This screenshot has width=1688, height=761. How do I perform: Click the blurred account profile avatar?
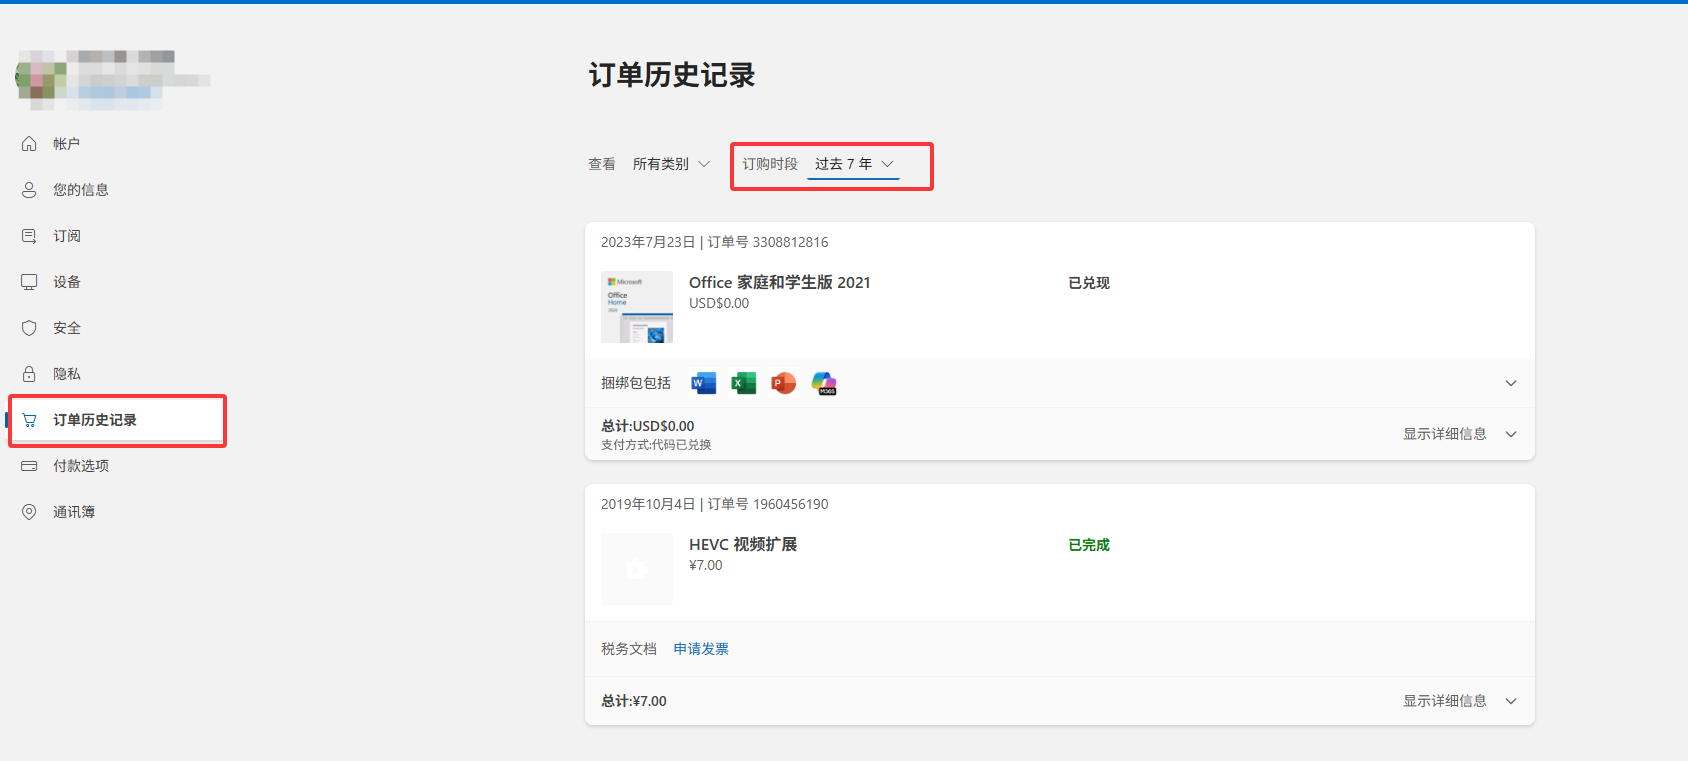(x=41, y=78)
